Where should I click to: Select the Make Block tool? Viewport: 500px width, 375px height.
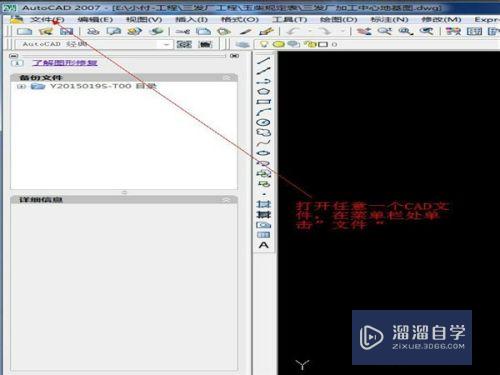click(x=264, y=184)
